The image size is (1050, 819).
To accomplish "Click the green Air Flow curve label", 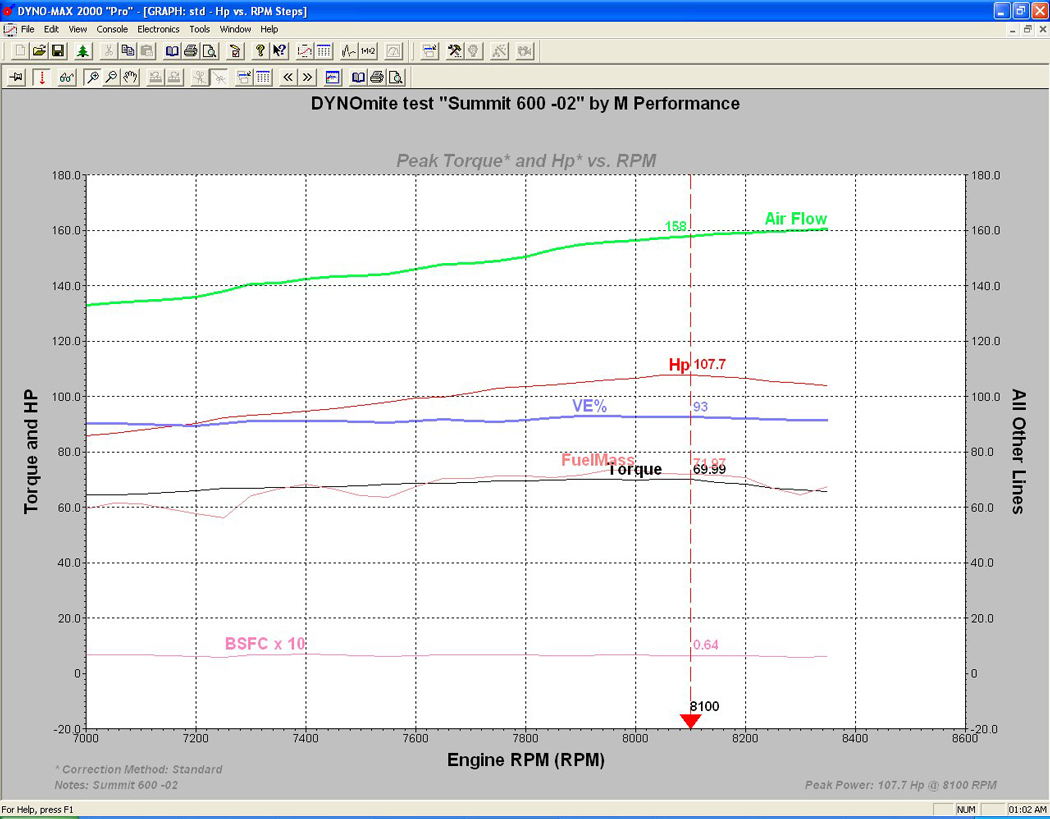I will click(796, 219).
